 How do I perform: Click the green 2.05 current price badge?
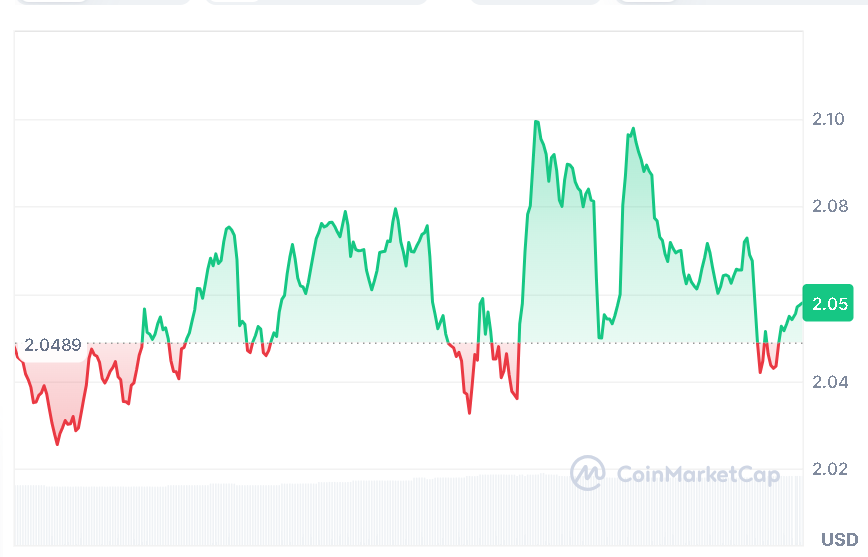pyautogui.click(x=830, y=305)
